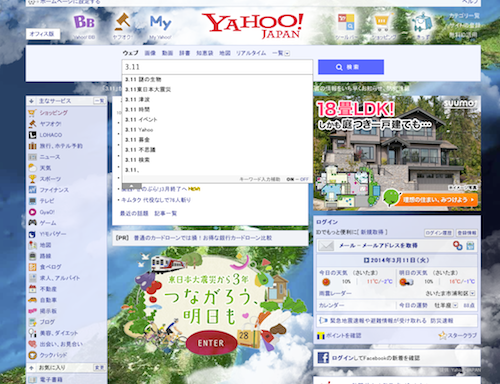Collapse the 主なサービス panel arrow
The height and width of the screenshot is (384, 500).
(x=31, y=101)
